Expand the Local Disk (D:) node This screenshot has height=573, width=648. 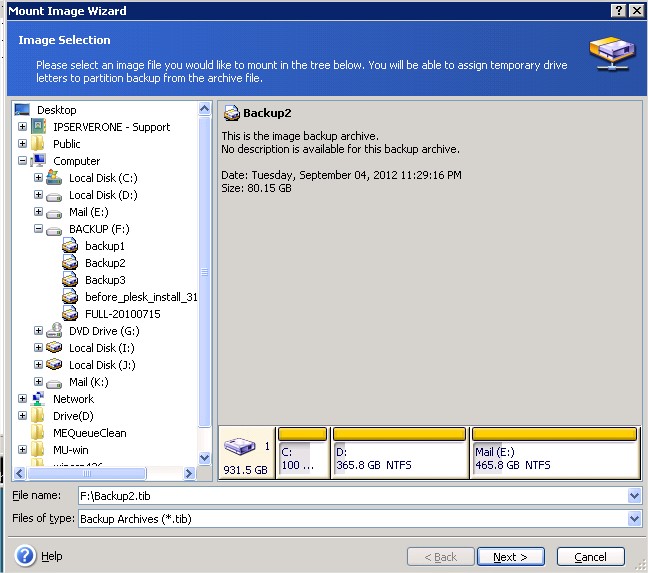click(38, 195)
